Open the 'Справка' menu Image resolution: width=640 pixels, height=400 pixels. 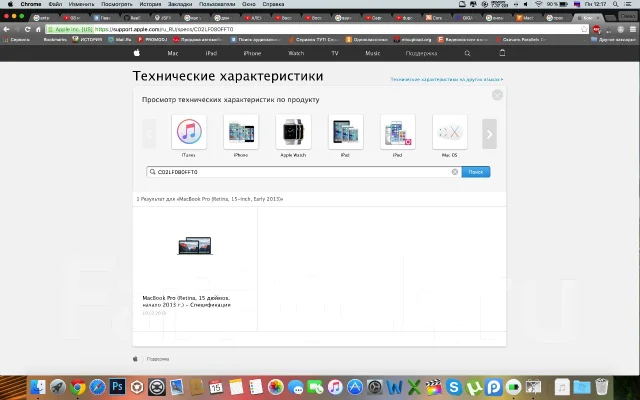coord(273,4)
